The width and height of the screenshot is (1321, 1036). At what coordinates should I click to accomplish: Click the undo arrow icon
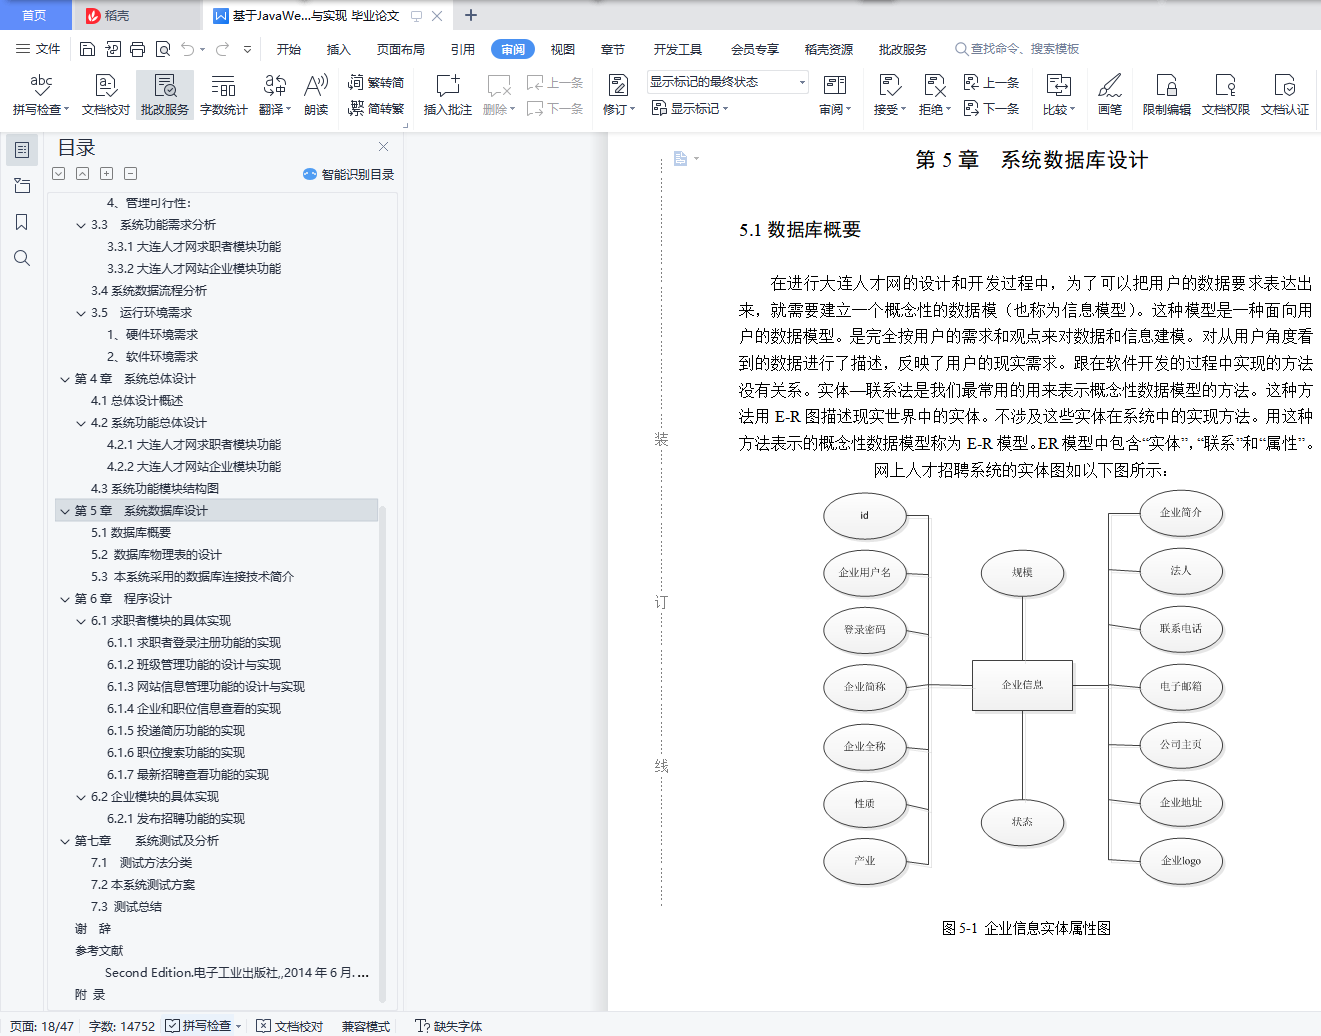(187, 49)
